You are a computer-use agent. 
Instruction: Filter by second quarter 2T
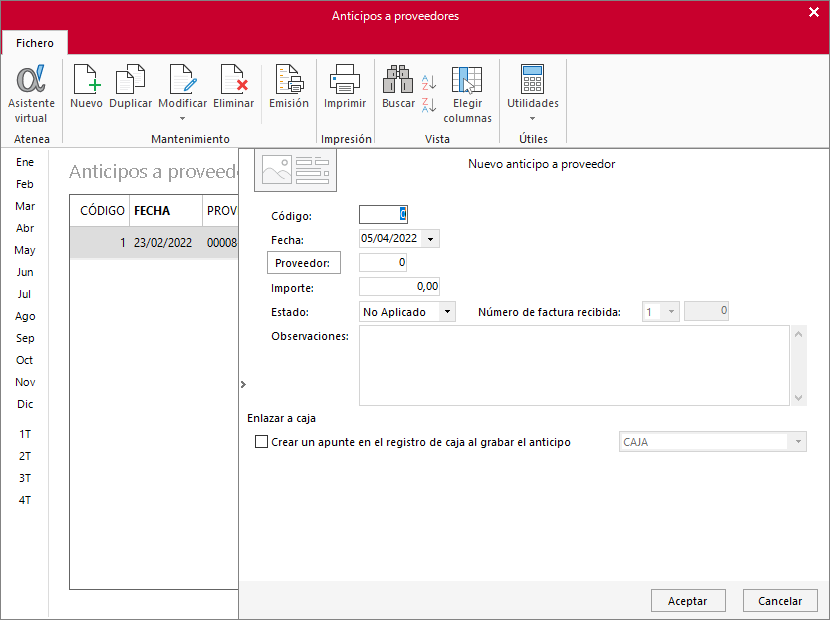(x=25, y=456)
